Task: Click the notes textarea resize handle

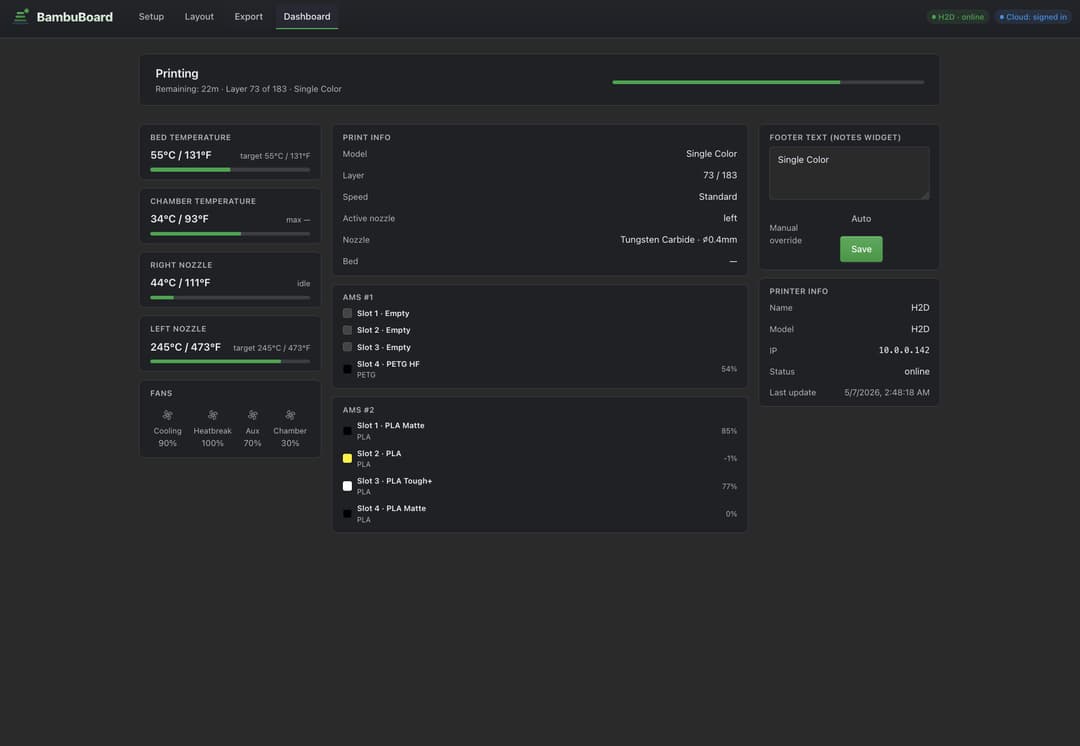Action: coord(925,196)
